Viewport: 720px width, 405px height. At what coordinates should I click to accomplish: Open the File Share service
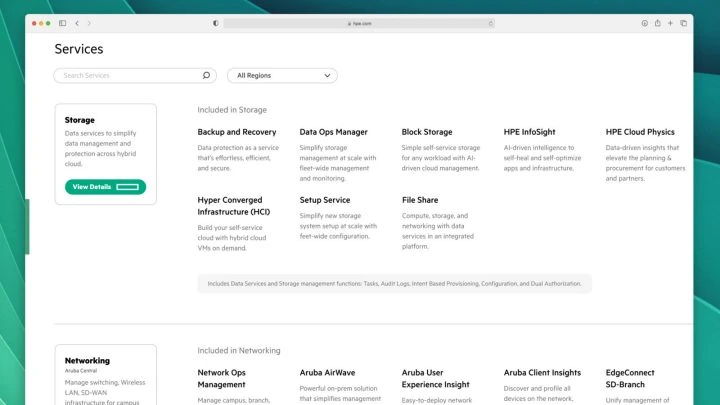[420, 200]
